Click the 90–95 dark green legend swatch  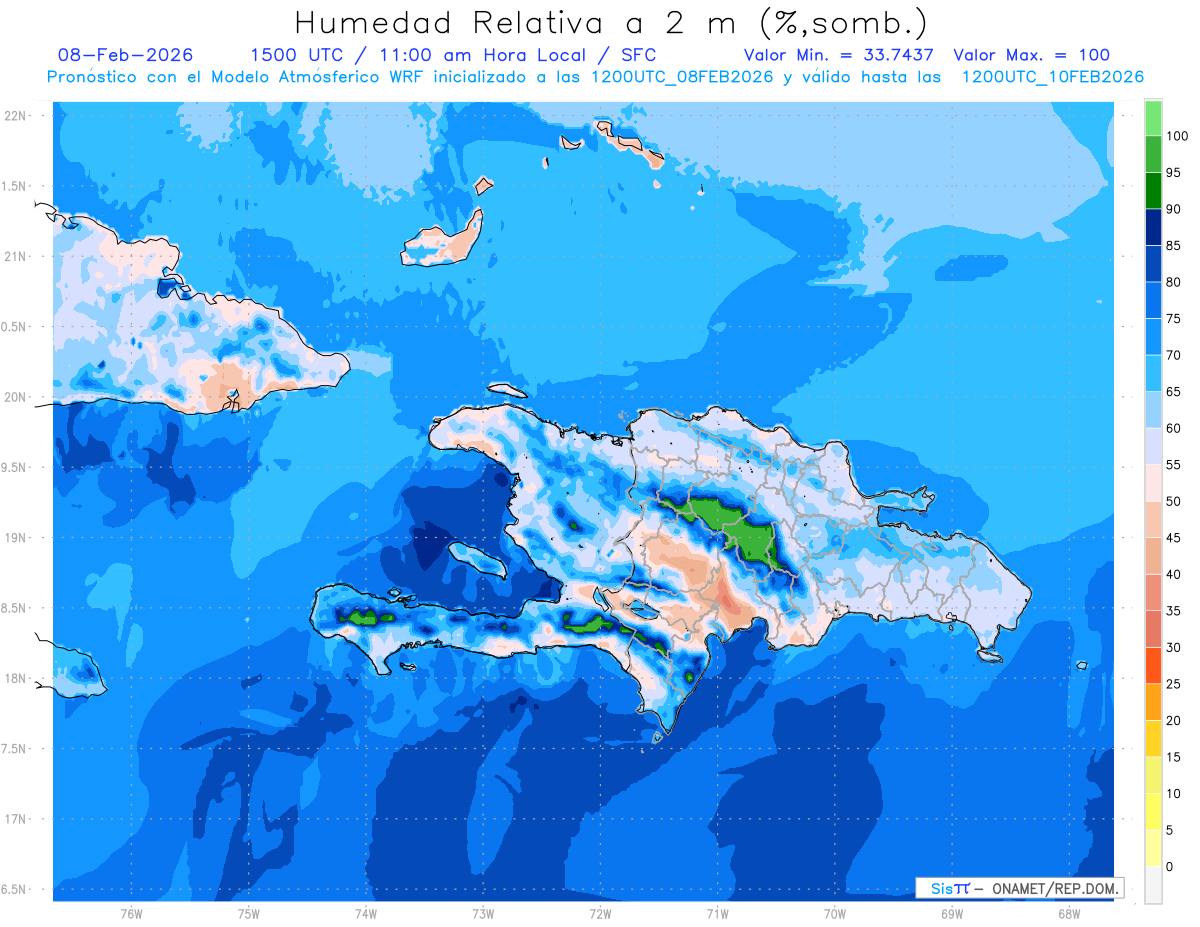(x=1153, y=191)
